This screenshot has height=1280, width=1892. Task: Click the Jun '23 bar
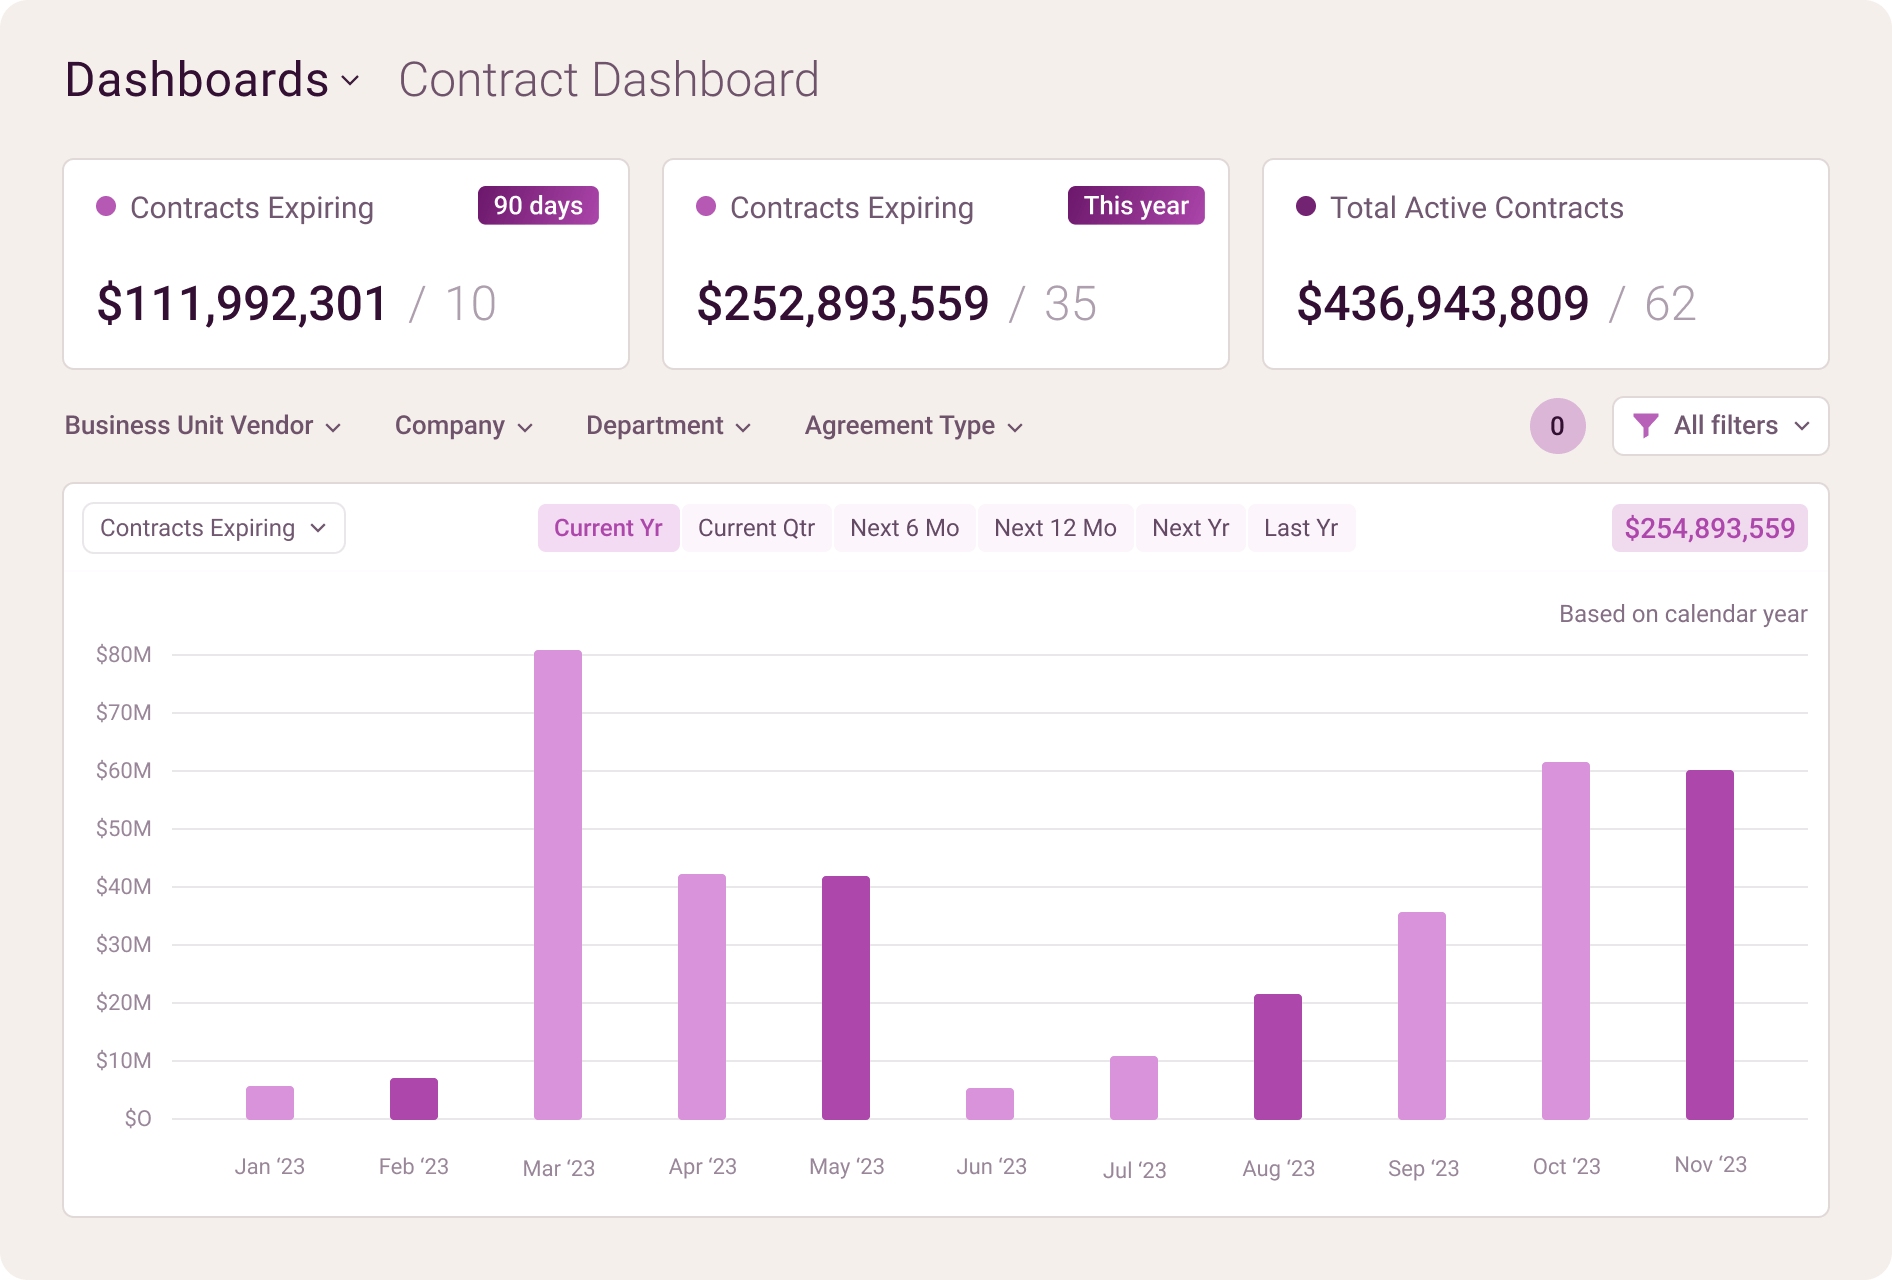[990, 1104]
